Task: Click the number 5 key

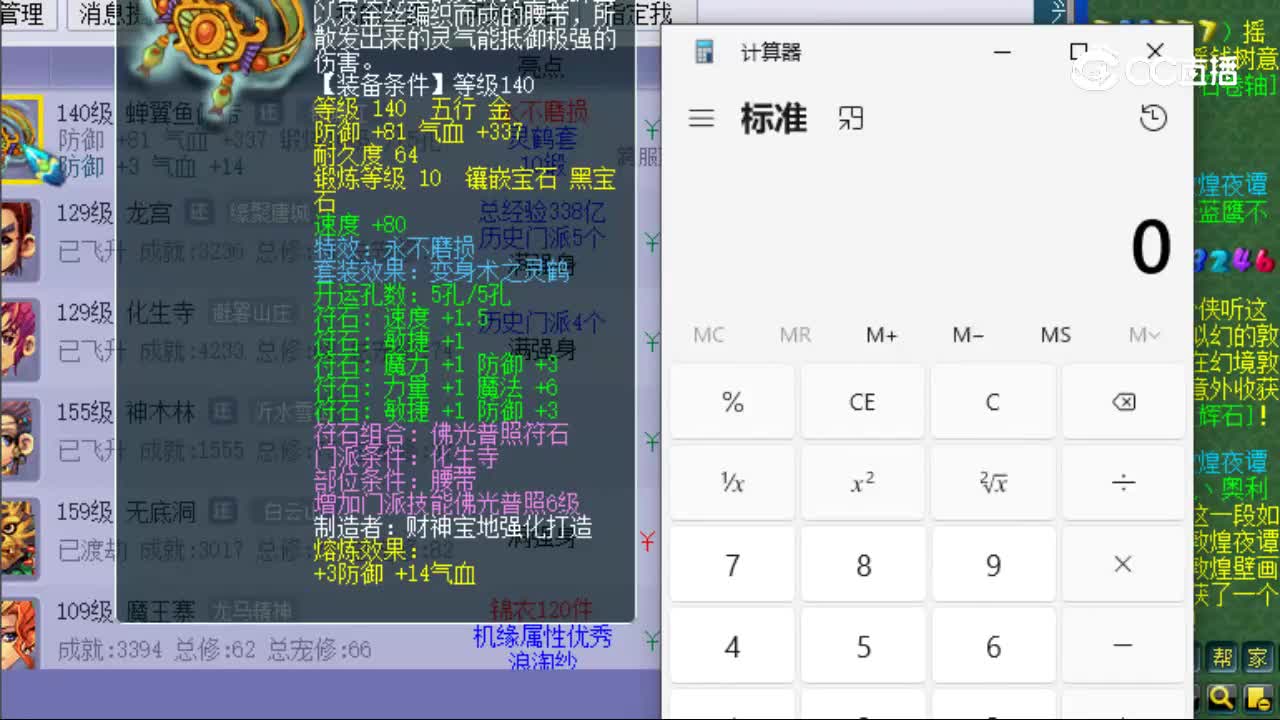Action: 862,647
